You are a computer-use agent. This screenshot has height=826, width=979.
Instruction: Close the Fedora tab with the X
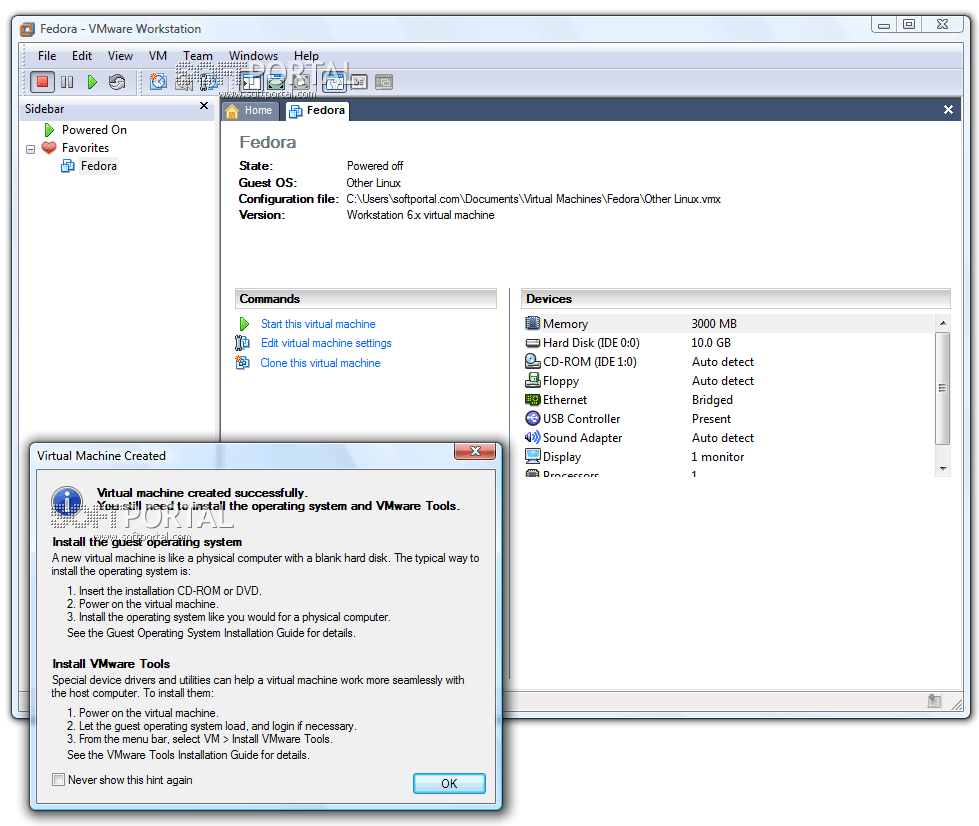[948, 110]
